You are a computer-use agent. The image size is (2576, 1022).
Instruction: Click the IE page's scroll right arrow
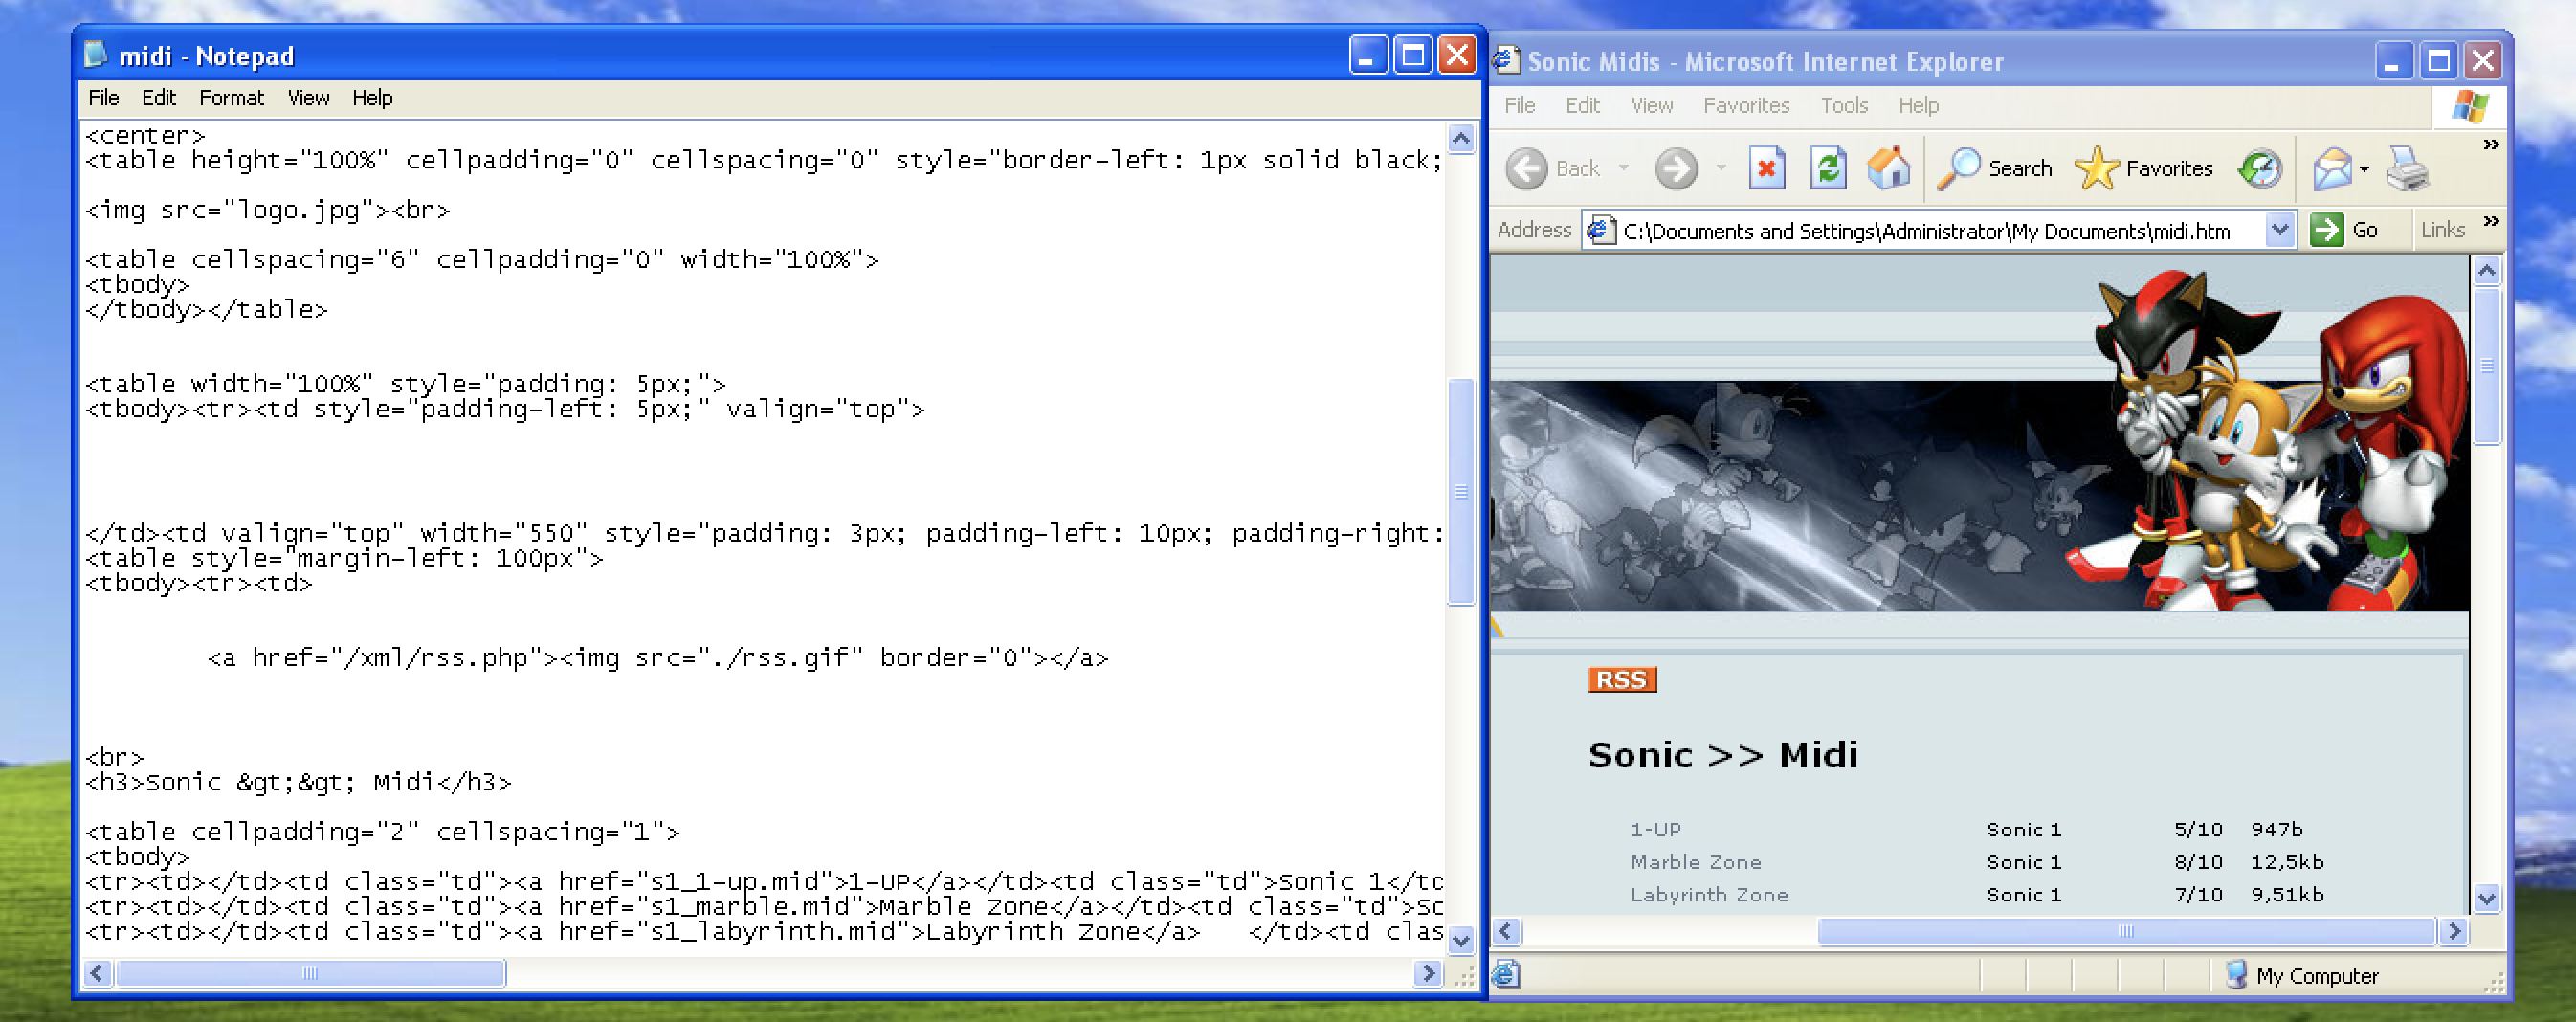pyautogui.click(x=2453, y=932)
